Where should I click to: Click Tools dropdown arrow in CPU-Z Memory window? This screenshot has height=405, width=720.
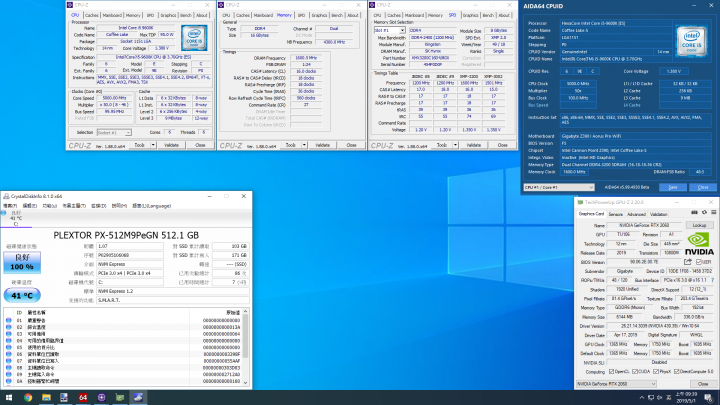click(304, 145)
